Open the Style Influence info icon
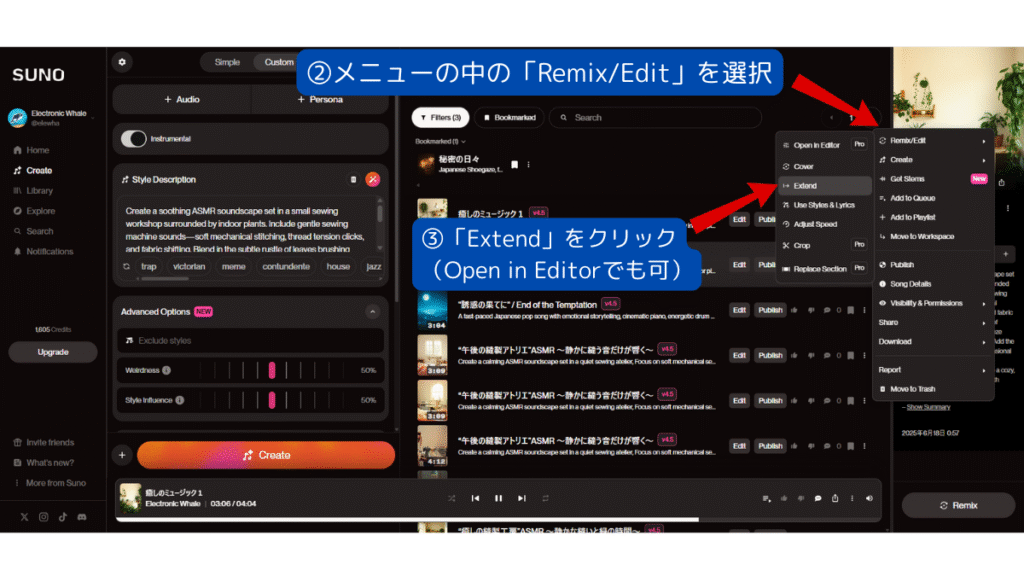The image size is (1024, 576). [180, 400]
